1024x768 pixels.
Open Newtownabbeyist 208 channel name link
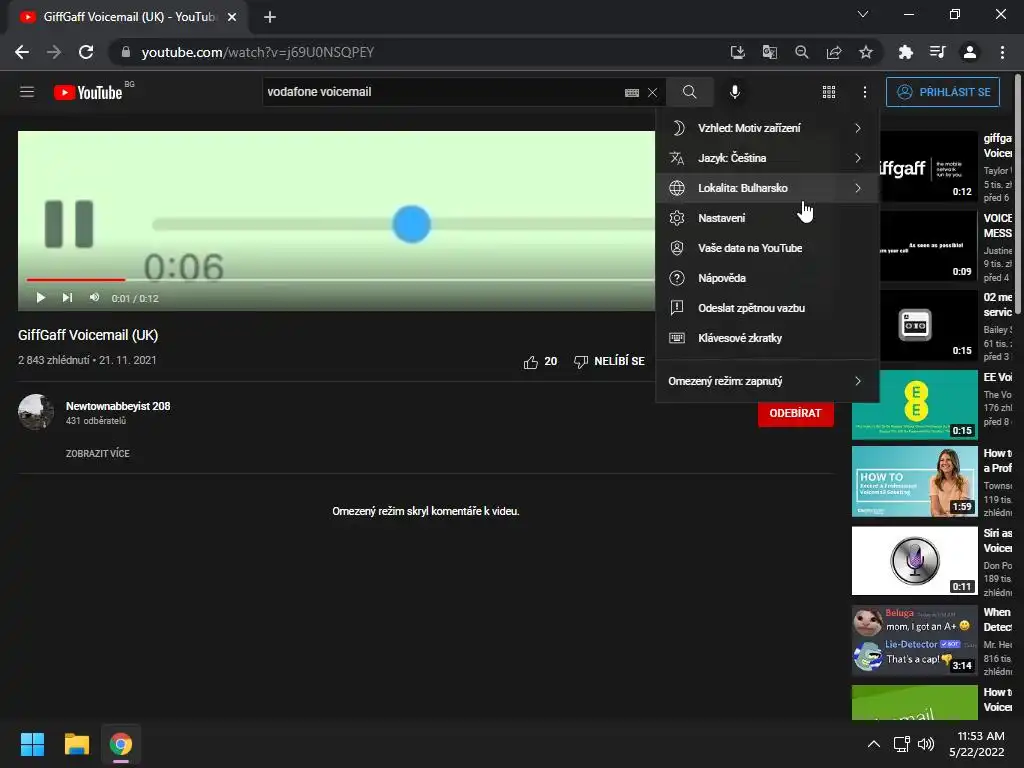tap(118, 406)
